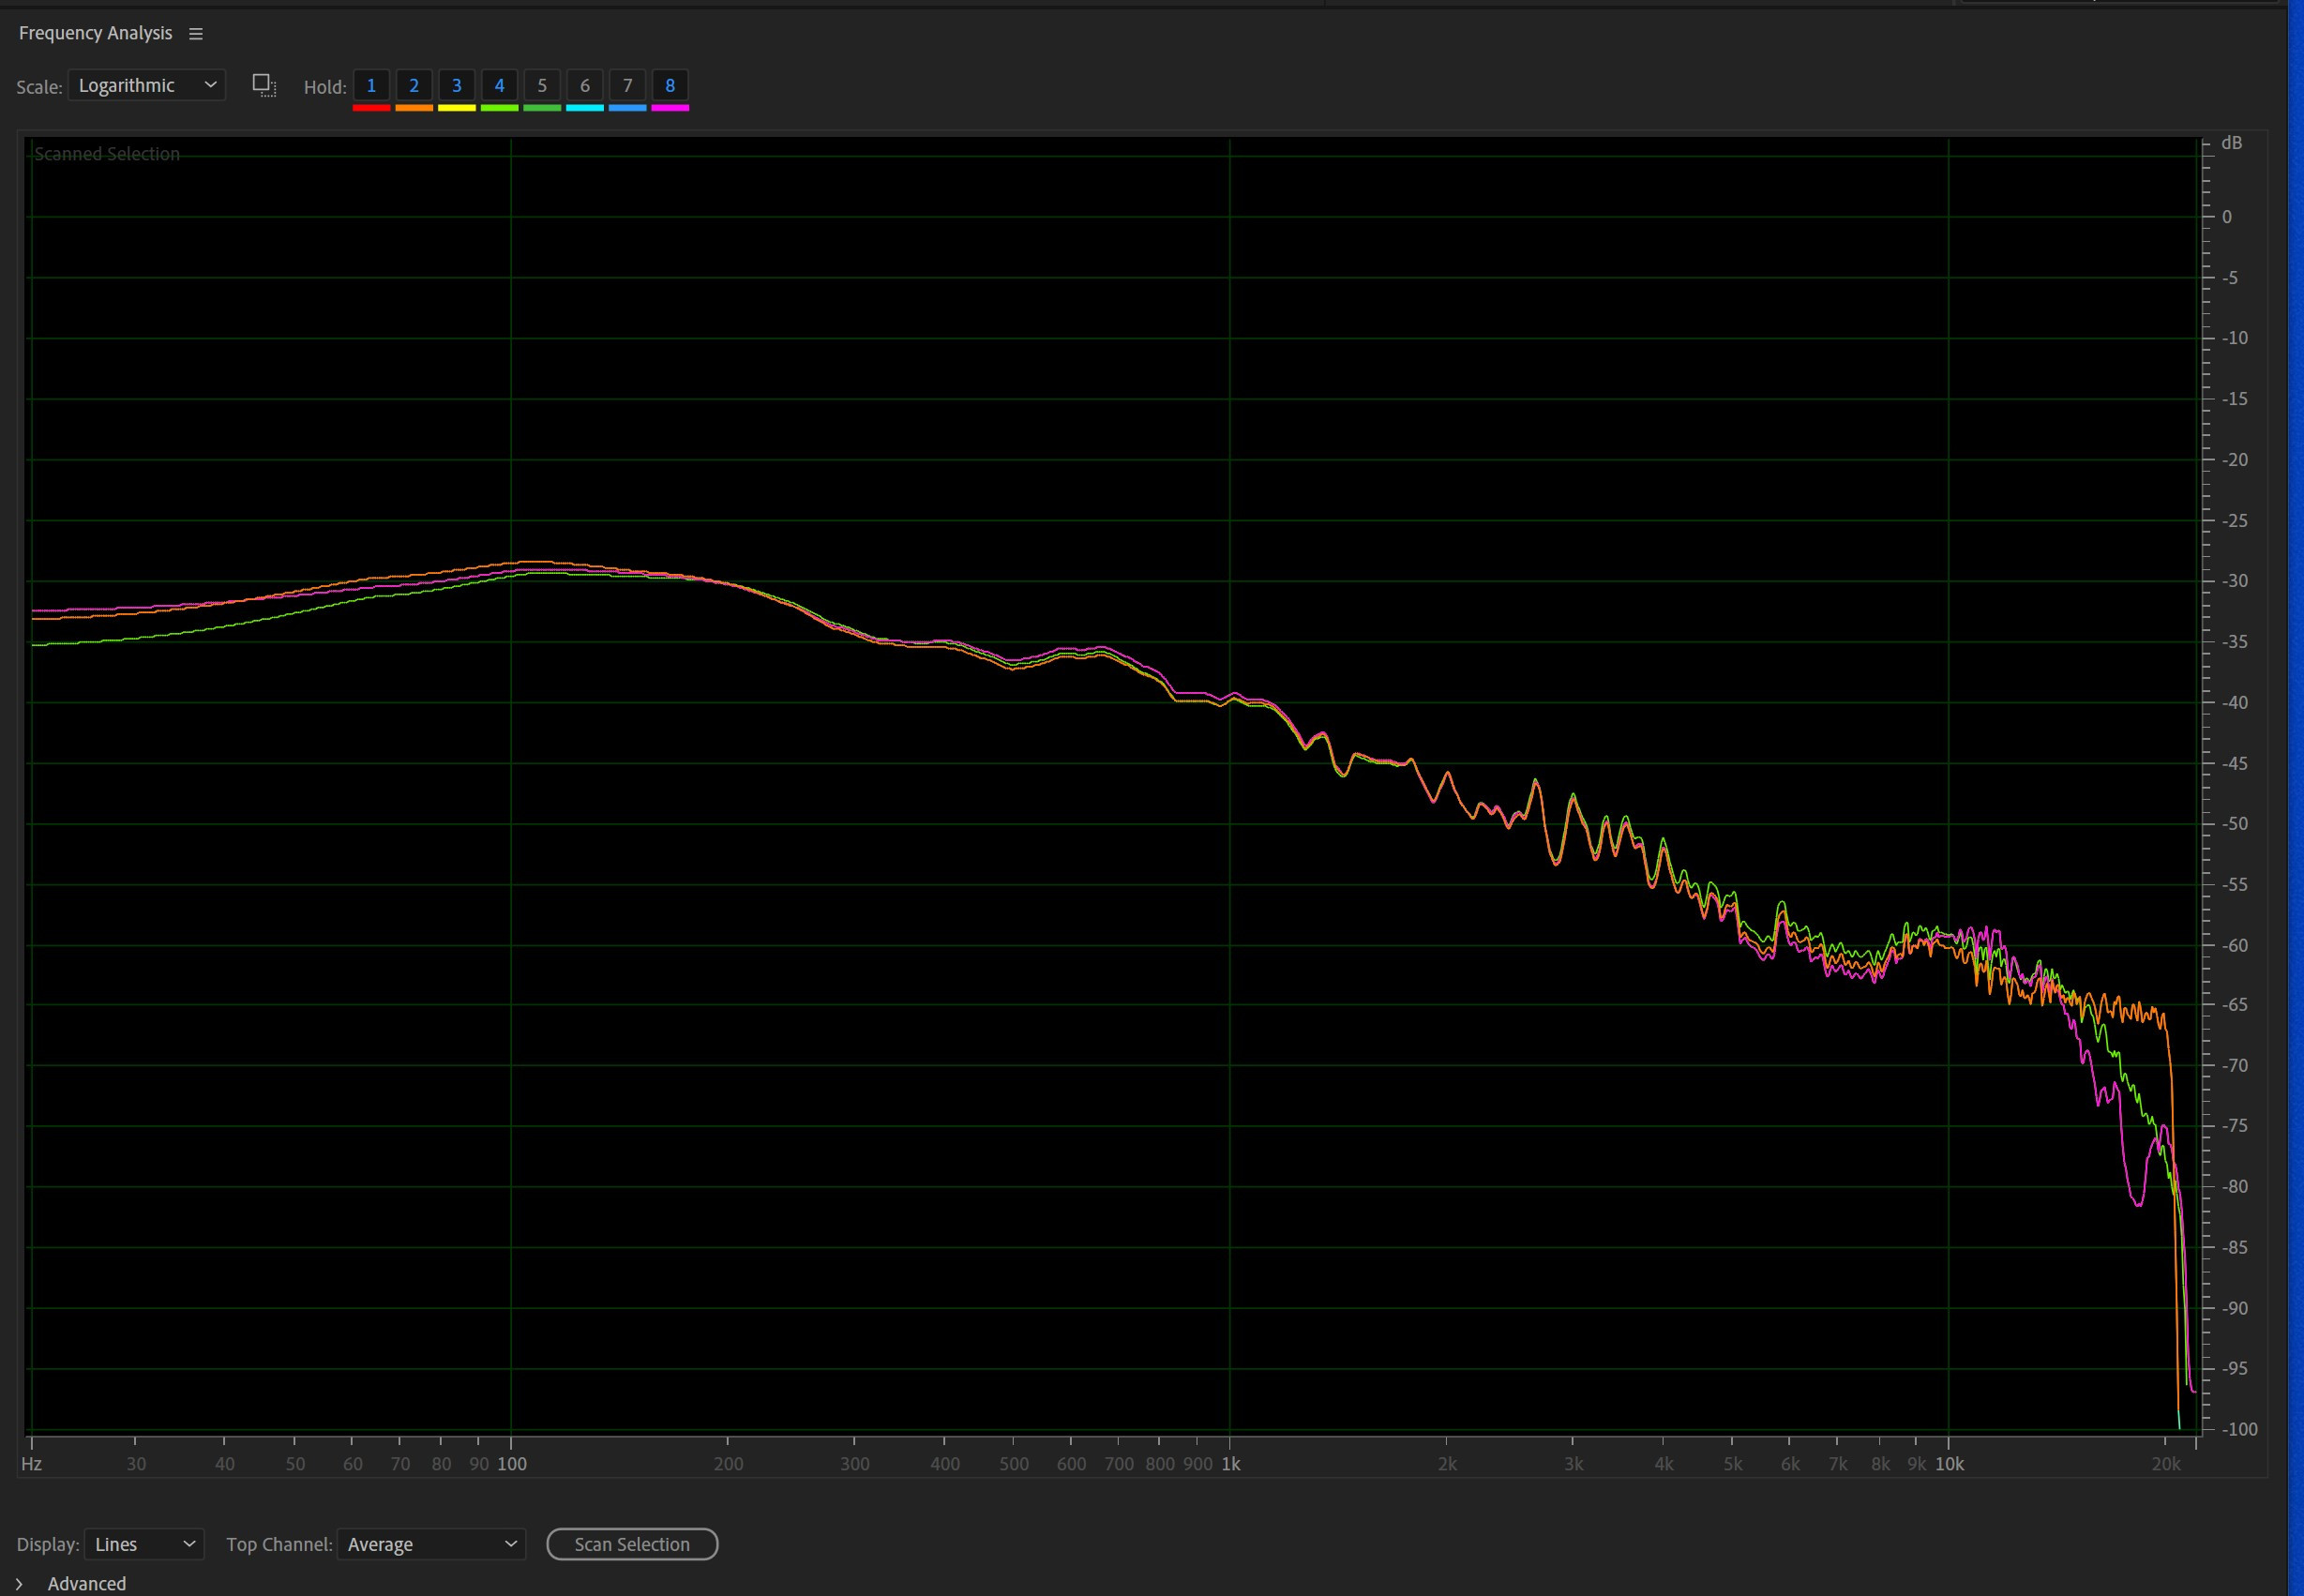
Task: Enable Hold button 5
Action: tap(542, 85)
